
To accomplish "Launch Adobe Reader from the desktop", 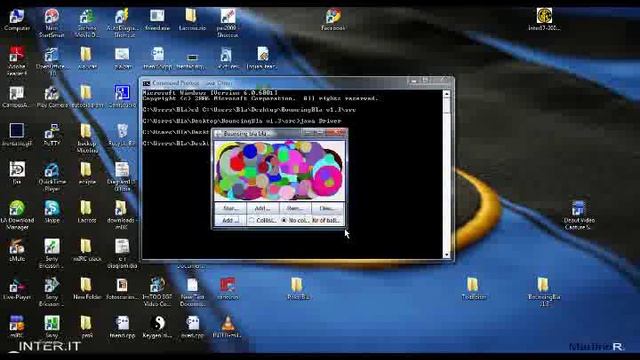I will point(17,61).
